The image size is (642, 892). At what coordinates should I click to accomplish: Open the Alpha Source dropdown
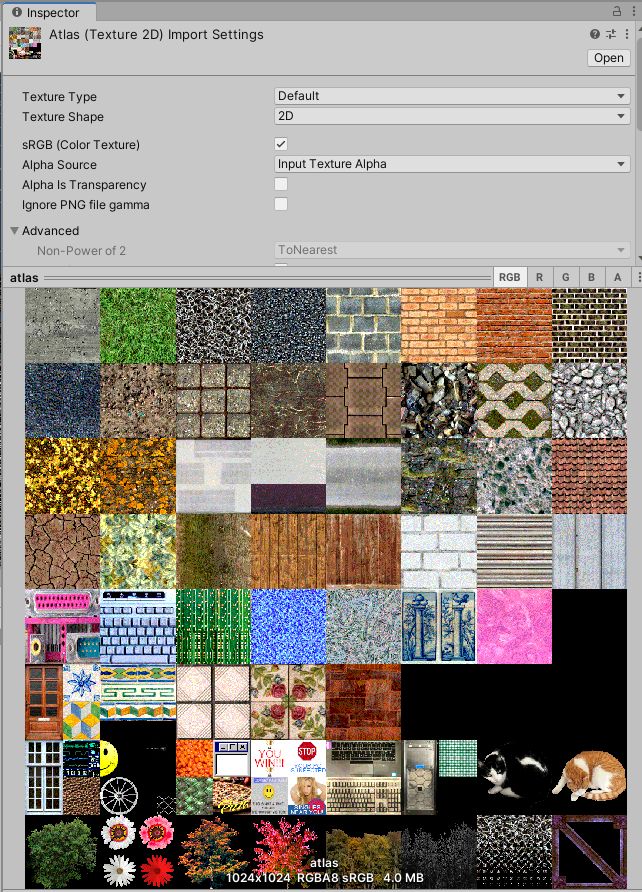(x=452, y=164)
